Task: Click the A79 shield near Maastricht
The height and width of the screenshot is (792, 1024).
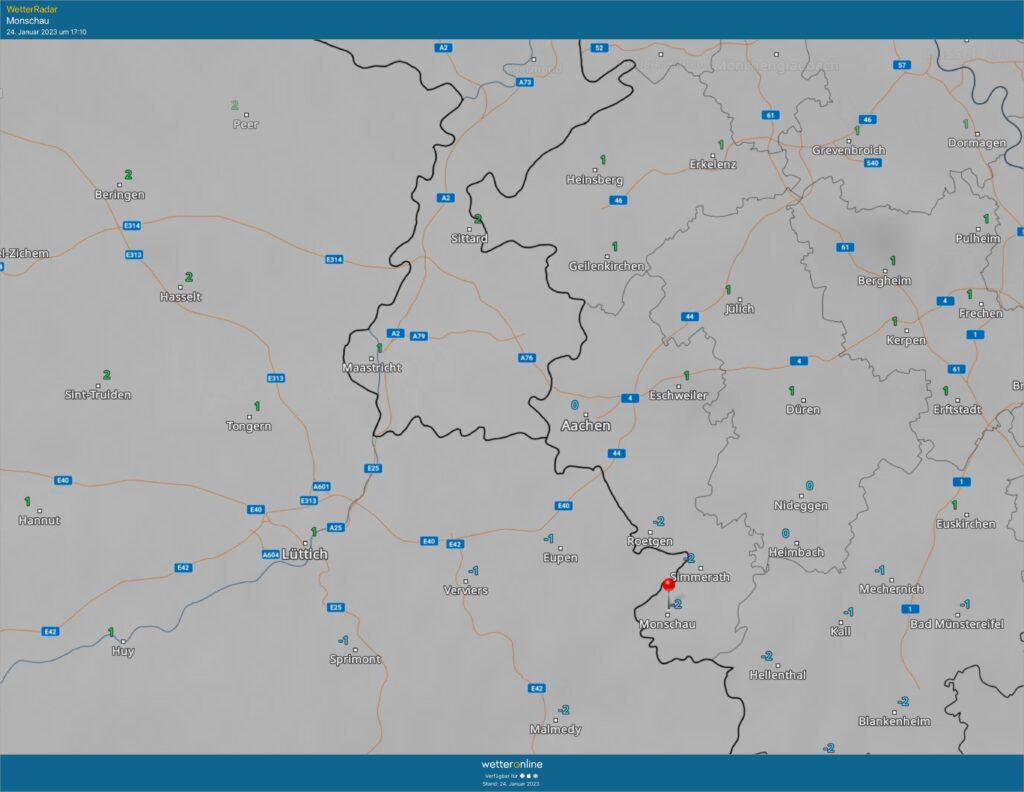Action: pyautogui.click(x=419, y=336)
